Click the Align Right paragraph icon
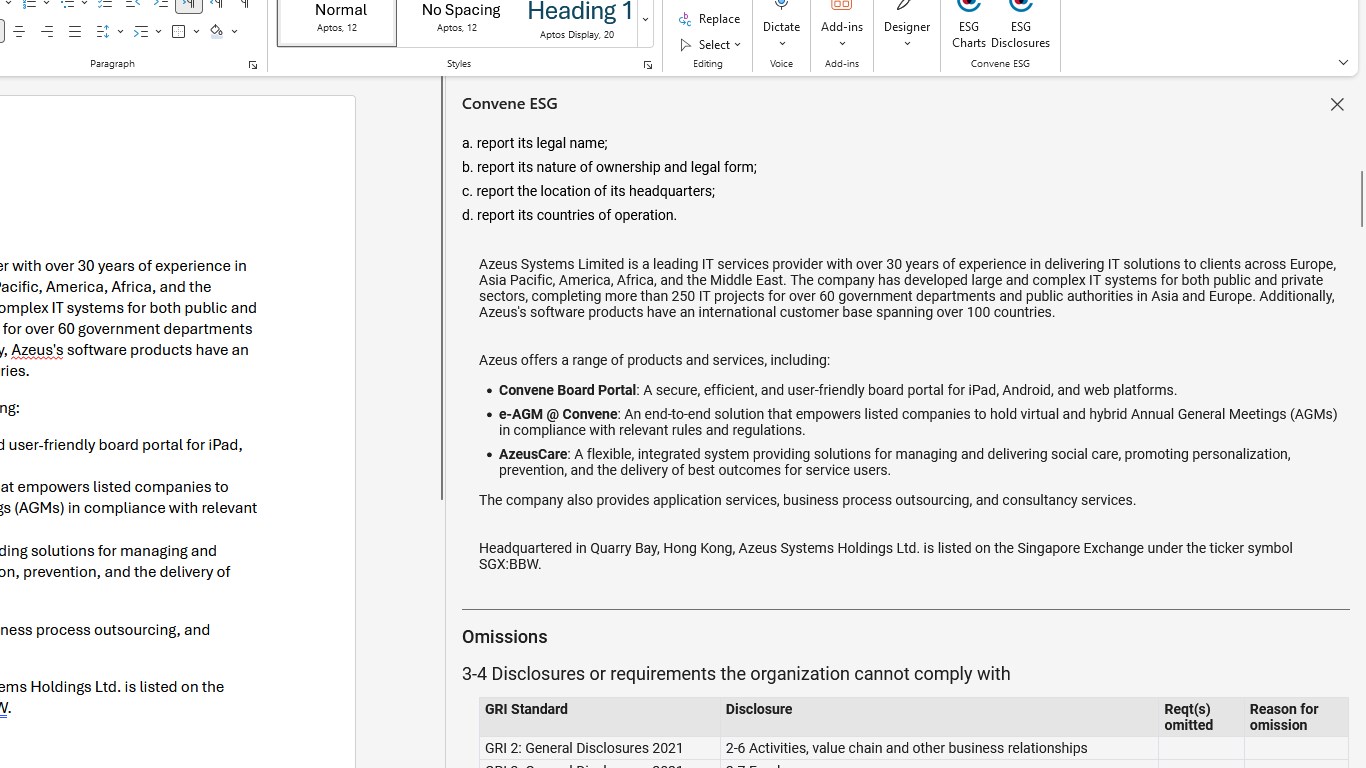Screen dimensions: 1366x768 point(47,32)
